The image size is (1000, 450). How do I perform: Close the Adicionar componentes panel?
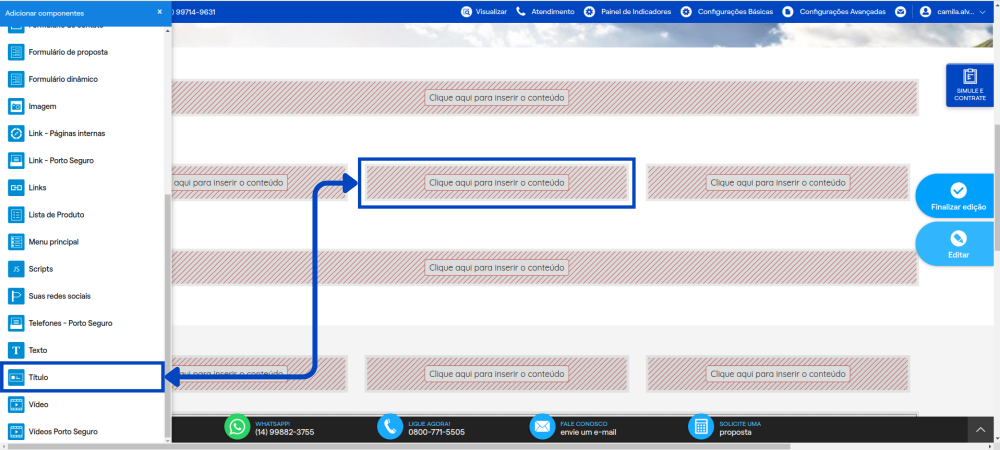coord(159,12)
